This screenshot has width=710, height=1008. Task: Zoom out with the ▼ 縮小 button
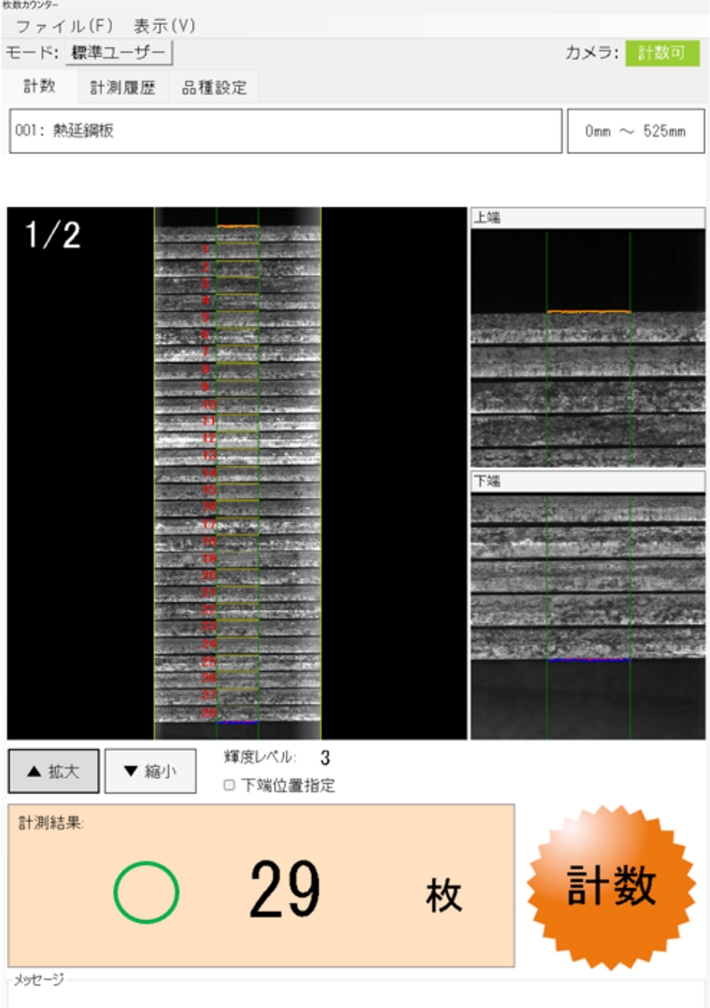[150, 771]
